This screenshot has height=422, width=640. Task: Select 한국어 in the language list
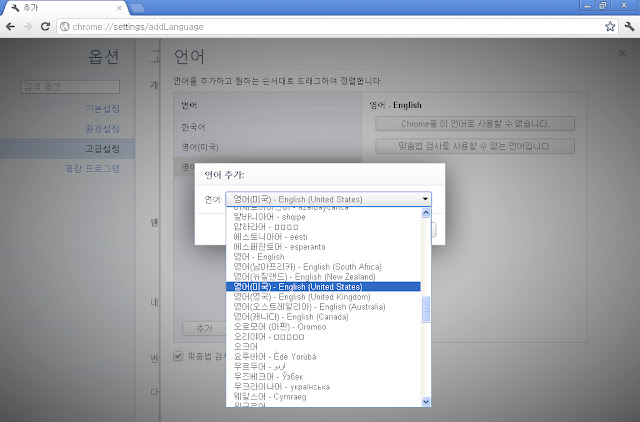pos(267,127)
